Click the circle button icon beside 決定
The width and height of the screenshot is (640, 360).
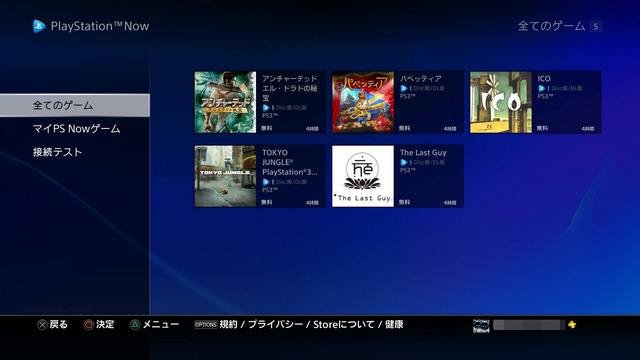tap(89, 325)
